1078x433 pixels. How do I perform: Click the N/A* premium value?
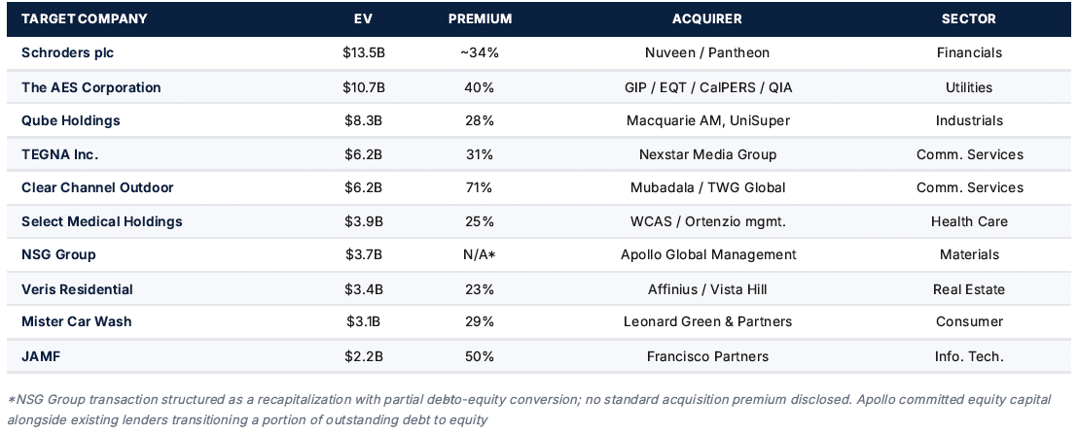(478, 255)
